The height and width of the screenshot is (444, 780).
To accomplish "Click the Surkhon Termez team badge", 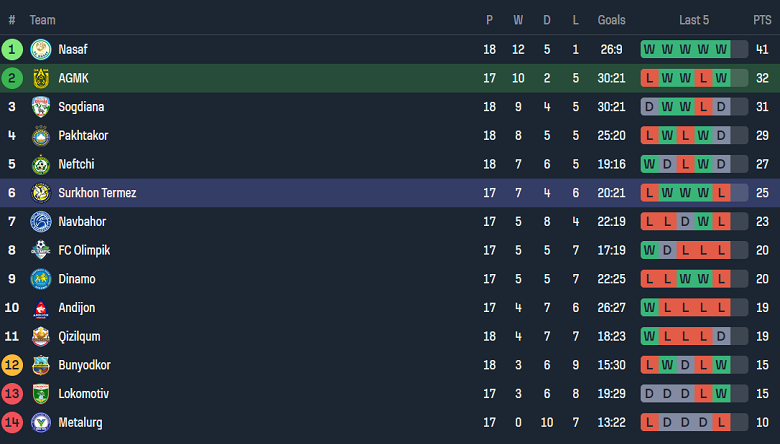I will pyautogui.click(x=41, y=193).
